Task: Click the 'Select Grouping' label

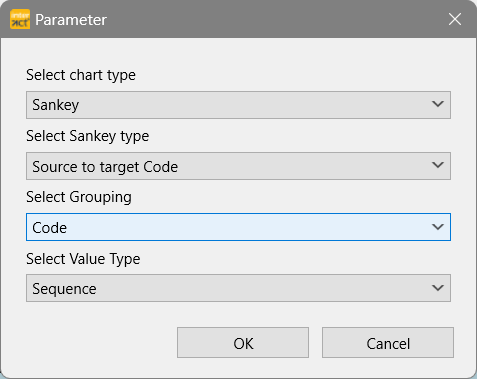Action: pyautogui.click(x=79, y=197)
